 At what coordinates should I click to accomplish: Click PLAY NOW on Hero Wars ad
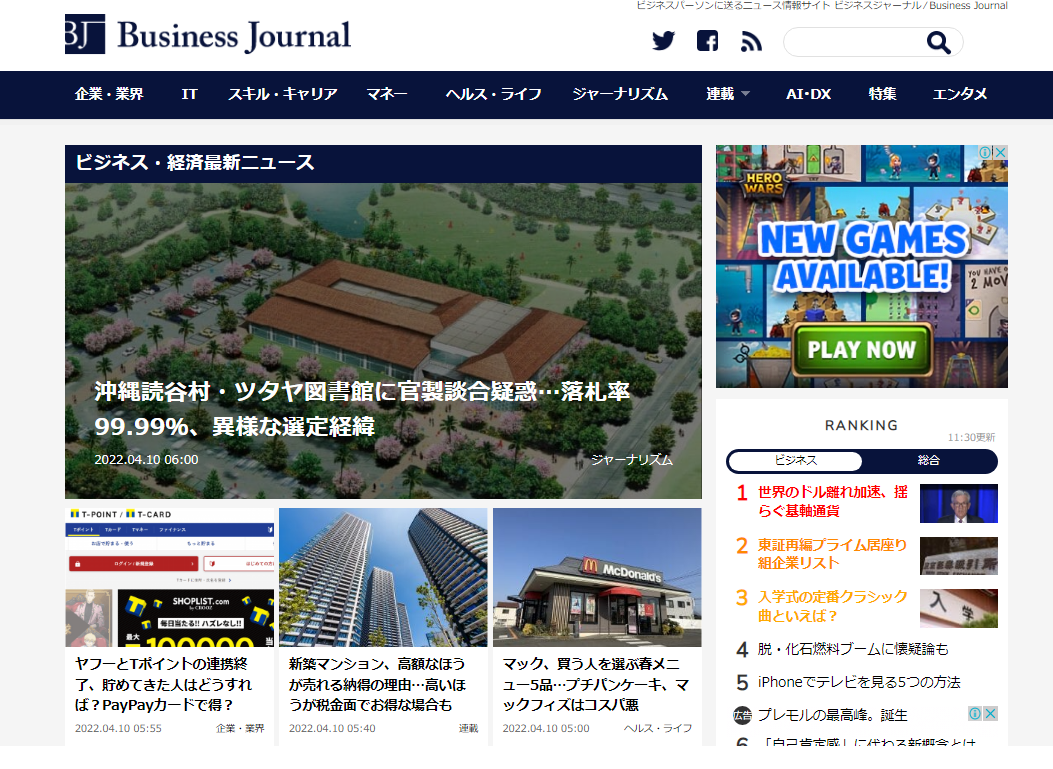(862, 350)
